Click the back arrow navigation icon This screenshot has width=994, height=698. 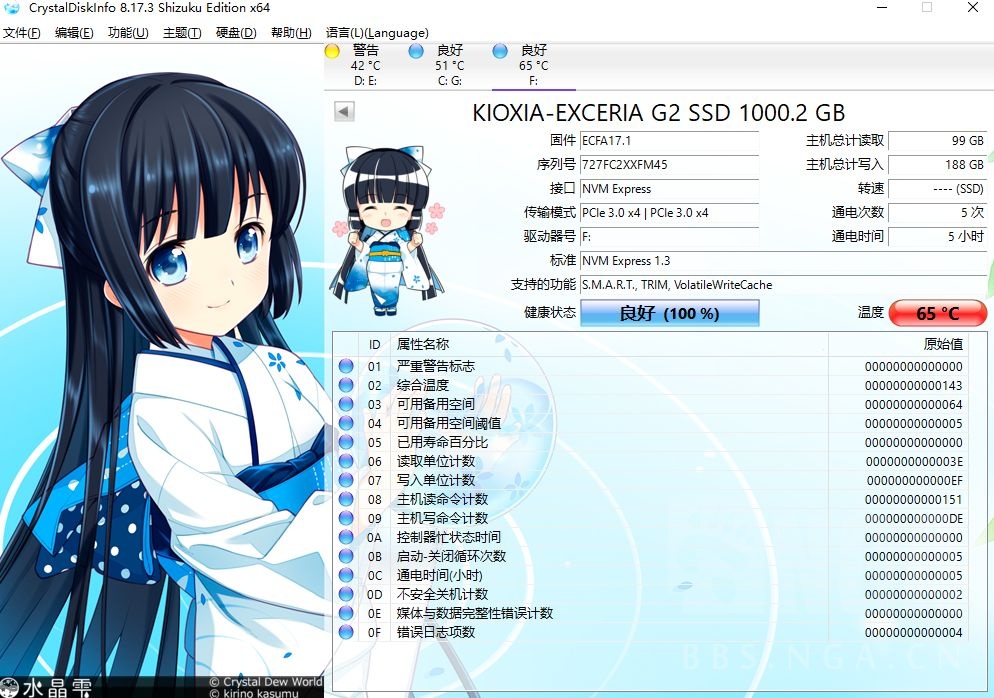343,111
